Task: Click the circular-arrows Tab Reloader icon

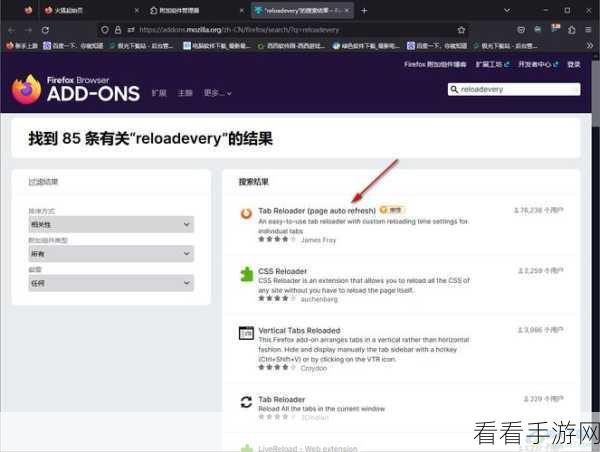Action: point(246,402)
